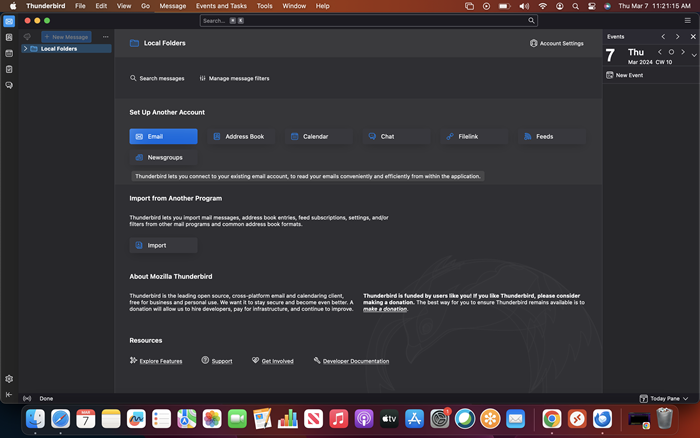Expand the mini day dropdown chevron

point(694,55)
